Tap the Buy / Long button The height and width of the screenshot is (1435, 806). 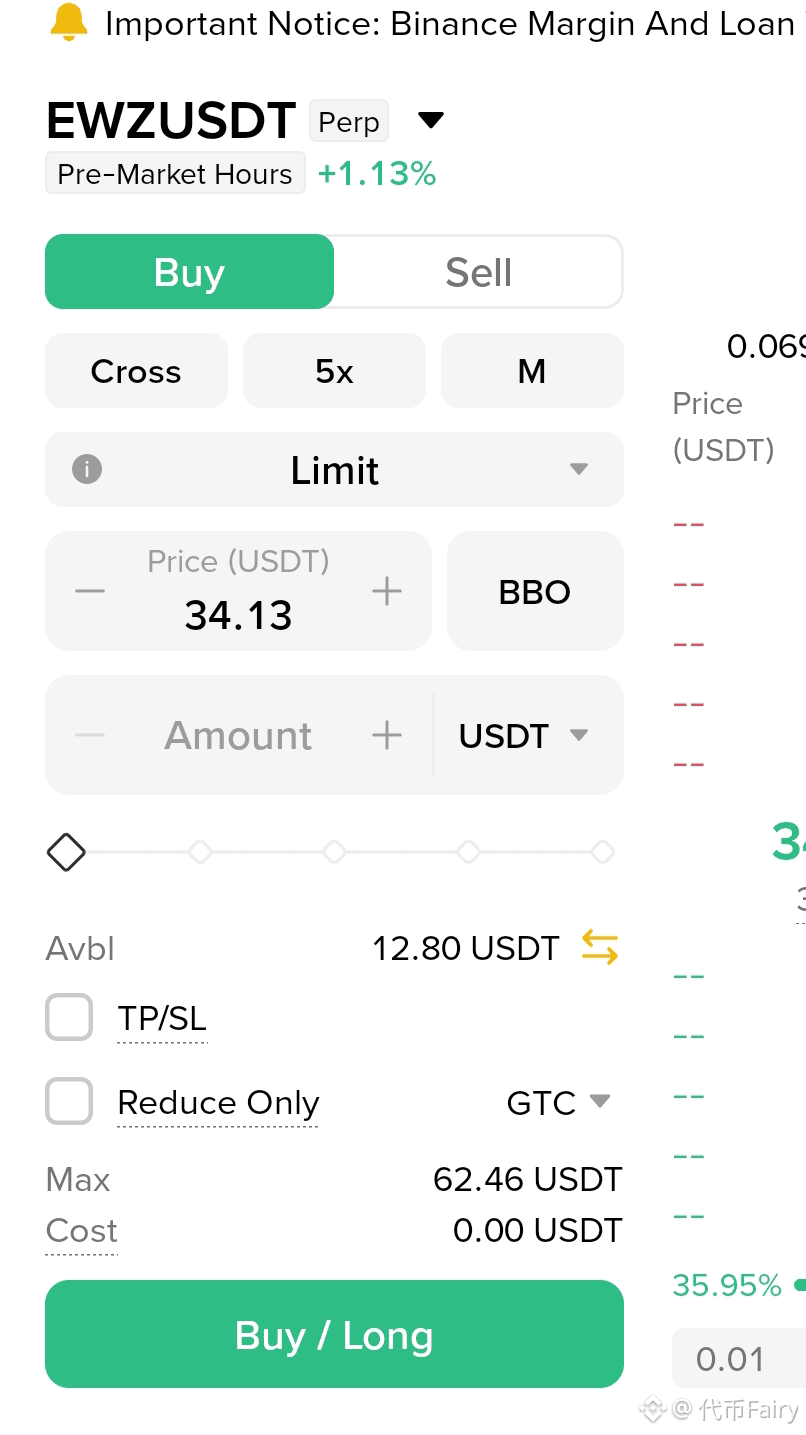click(334, 1334)
